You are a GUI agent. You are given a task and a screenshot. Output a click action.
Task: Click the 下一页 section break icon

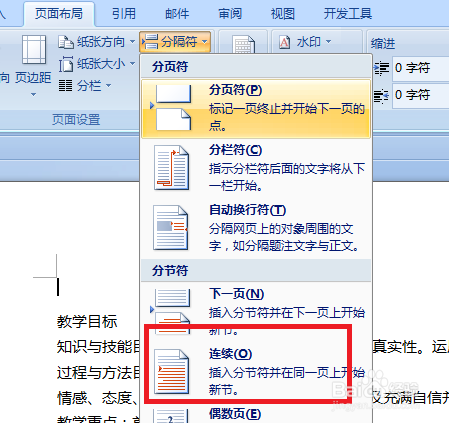[172, 311]
